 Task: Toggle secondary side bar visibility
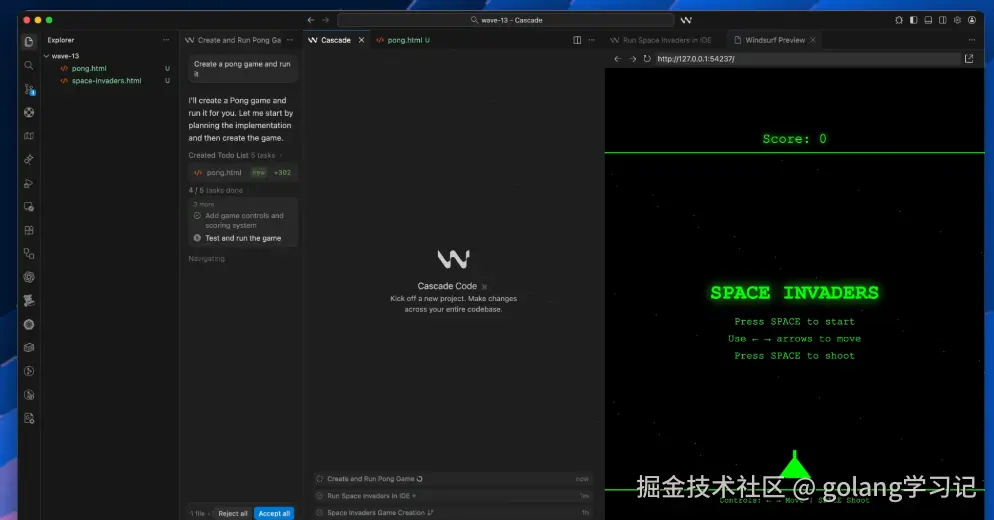943,20
